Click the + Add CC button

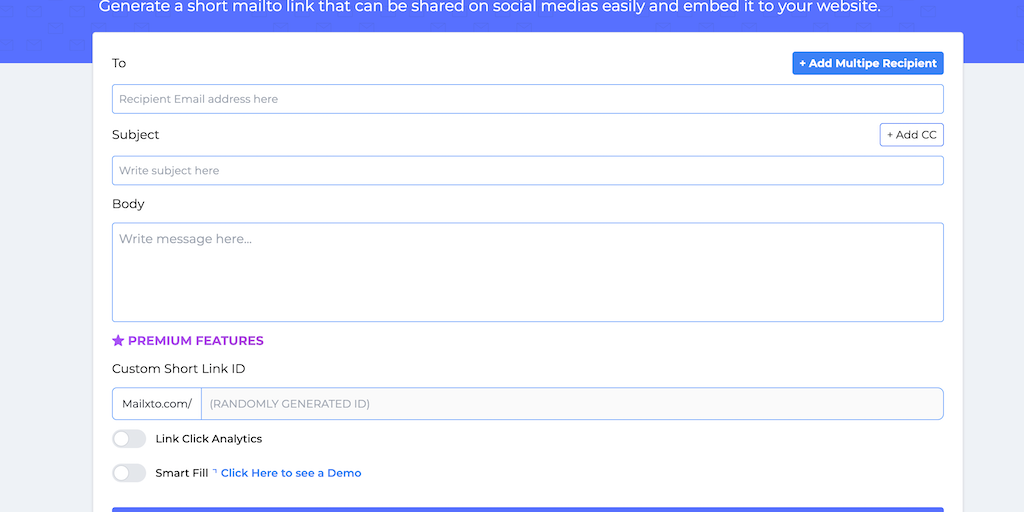[911, 135]
